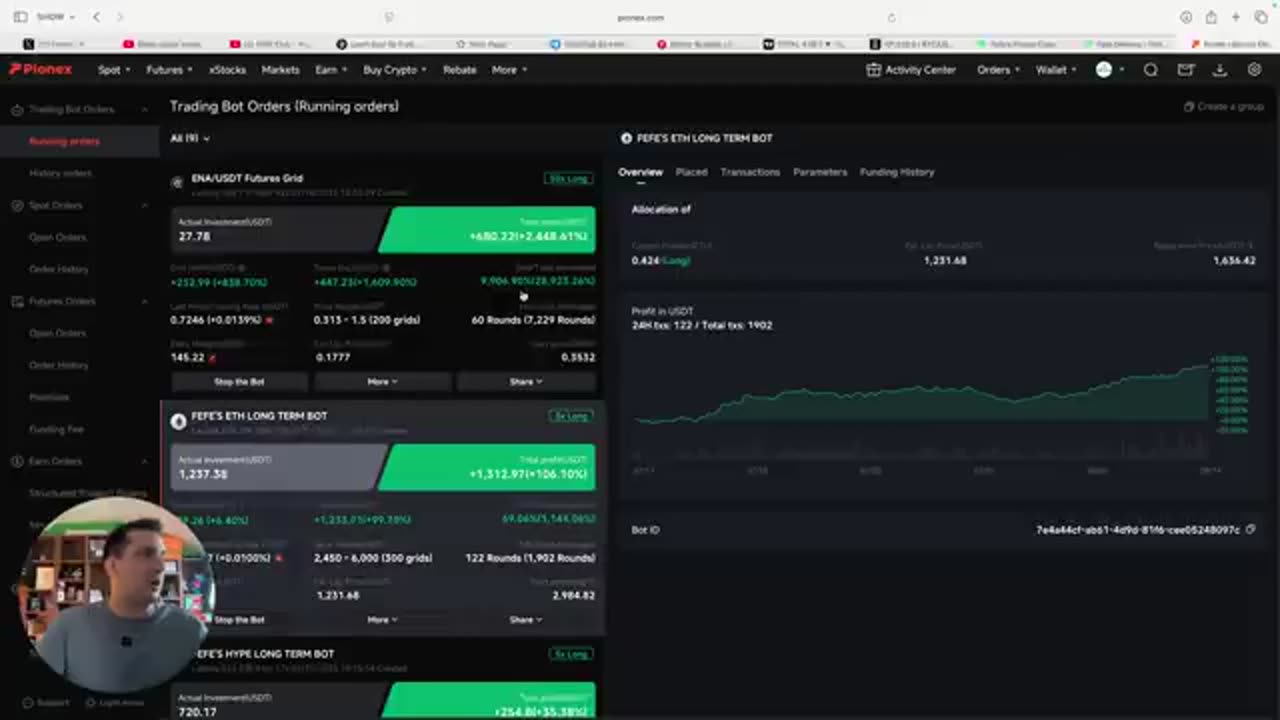Viewport: 1280px width, 720px height.
Task: Click the Trading Bot Orders sidebar icon
Action: coord(17,109)
